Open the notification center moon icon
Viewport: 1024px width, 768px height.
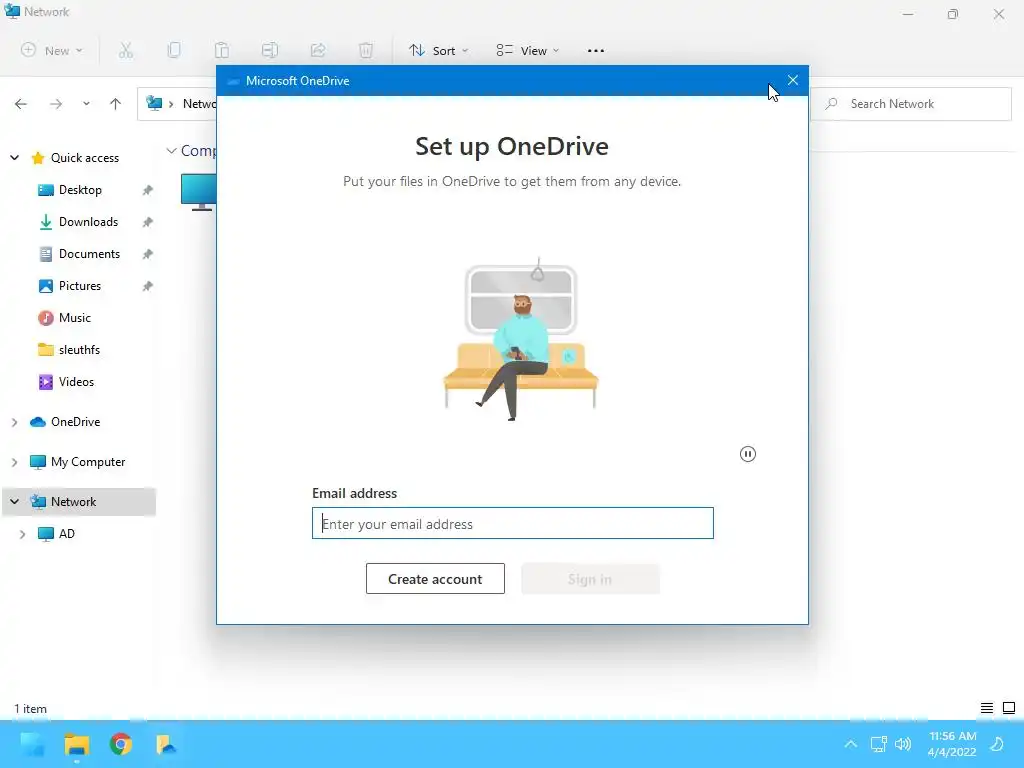[x=997, y=744]
